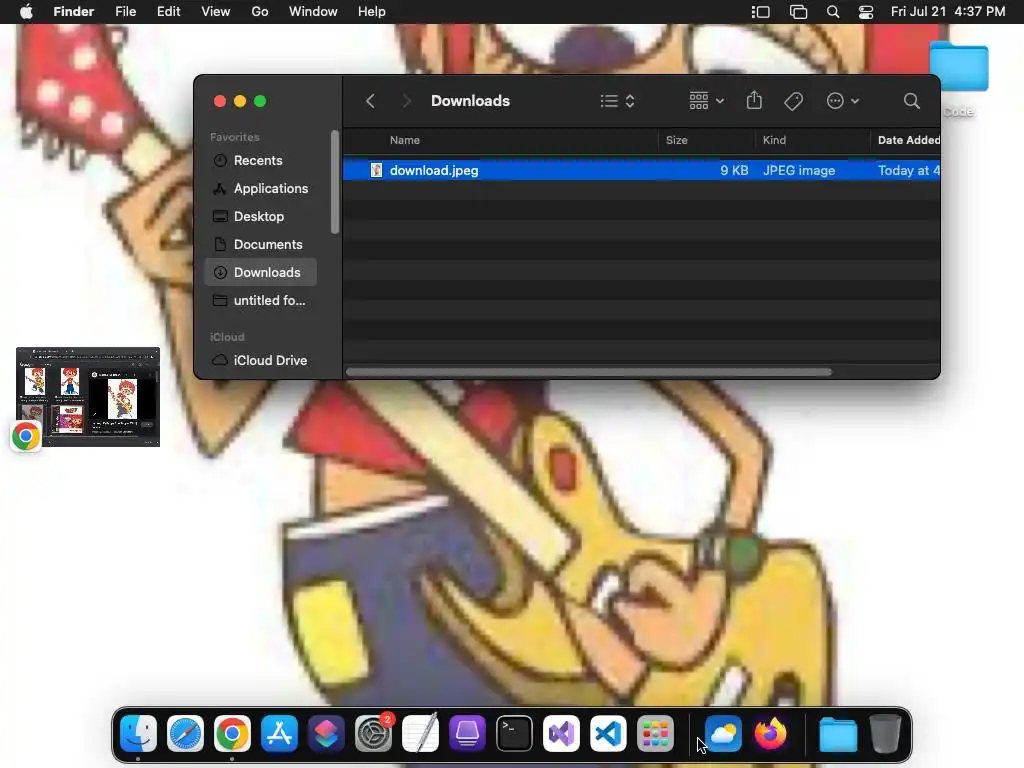1024x768 pixels.
Task: Select Desktop in the sidebar
Action: pyautogui.click(x=260, y=217)
